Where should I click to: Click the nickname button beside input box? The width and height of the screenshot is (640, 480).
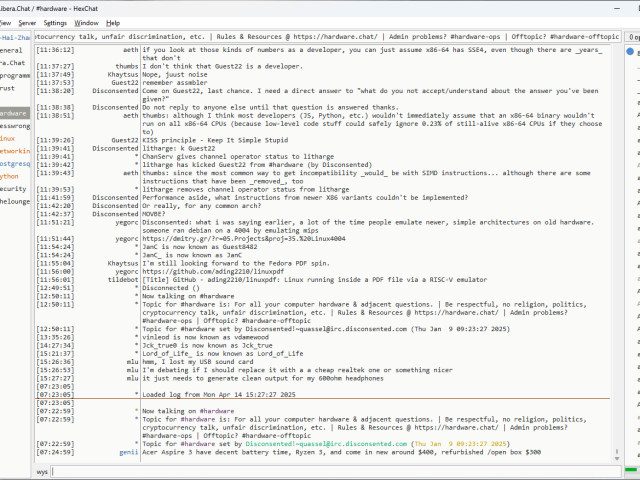click(x=42, y=470)
